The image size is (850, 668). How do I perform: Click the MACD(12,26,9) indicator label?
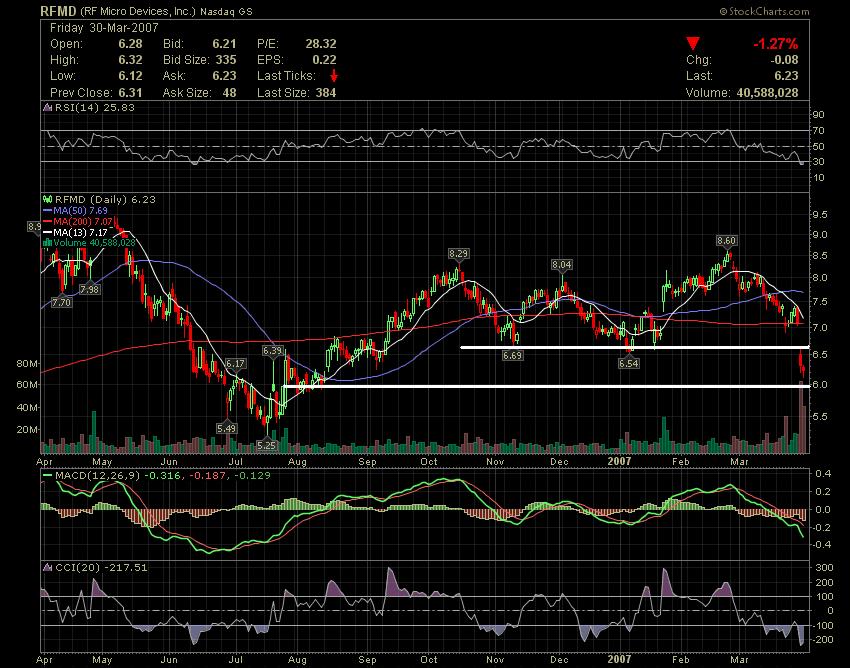click(x=98, y=476)
